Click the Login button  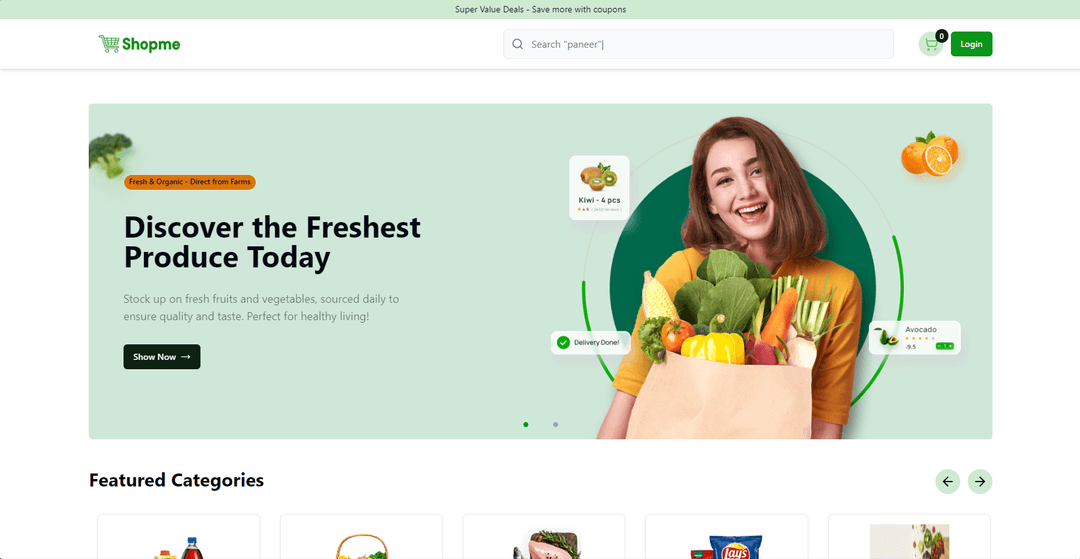(971, 44)
